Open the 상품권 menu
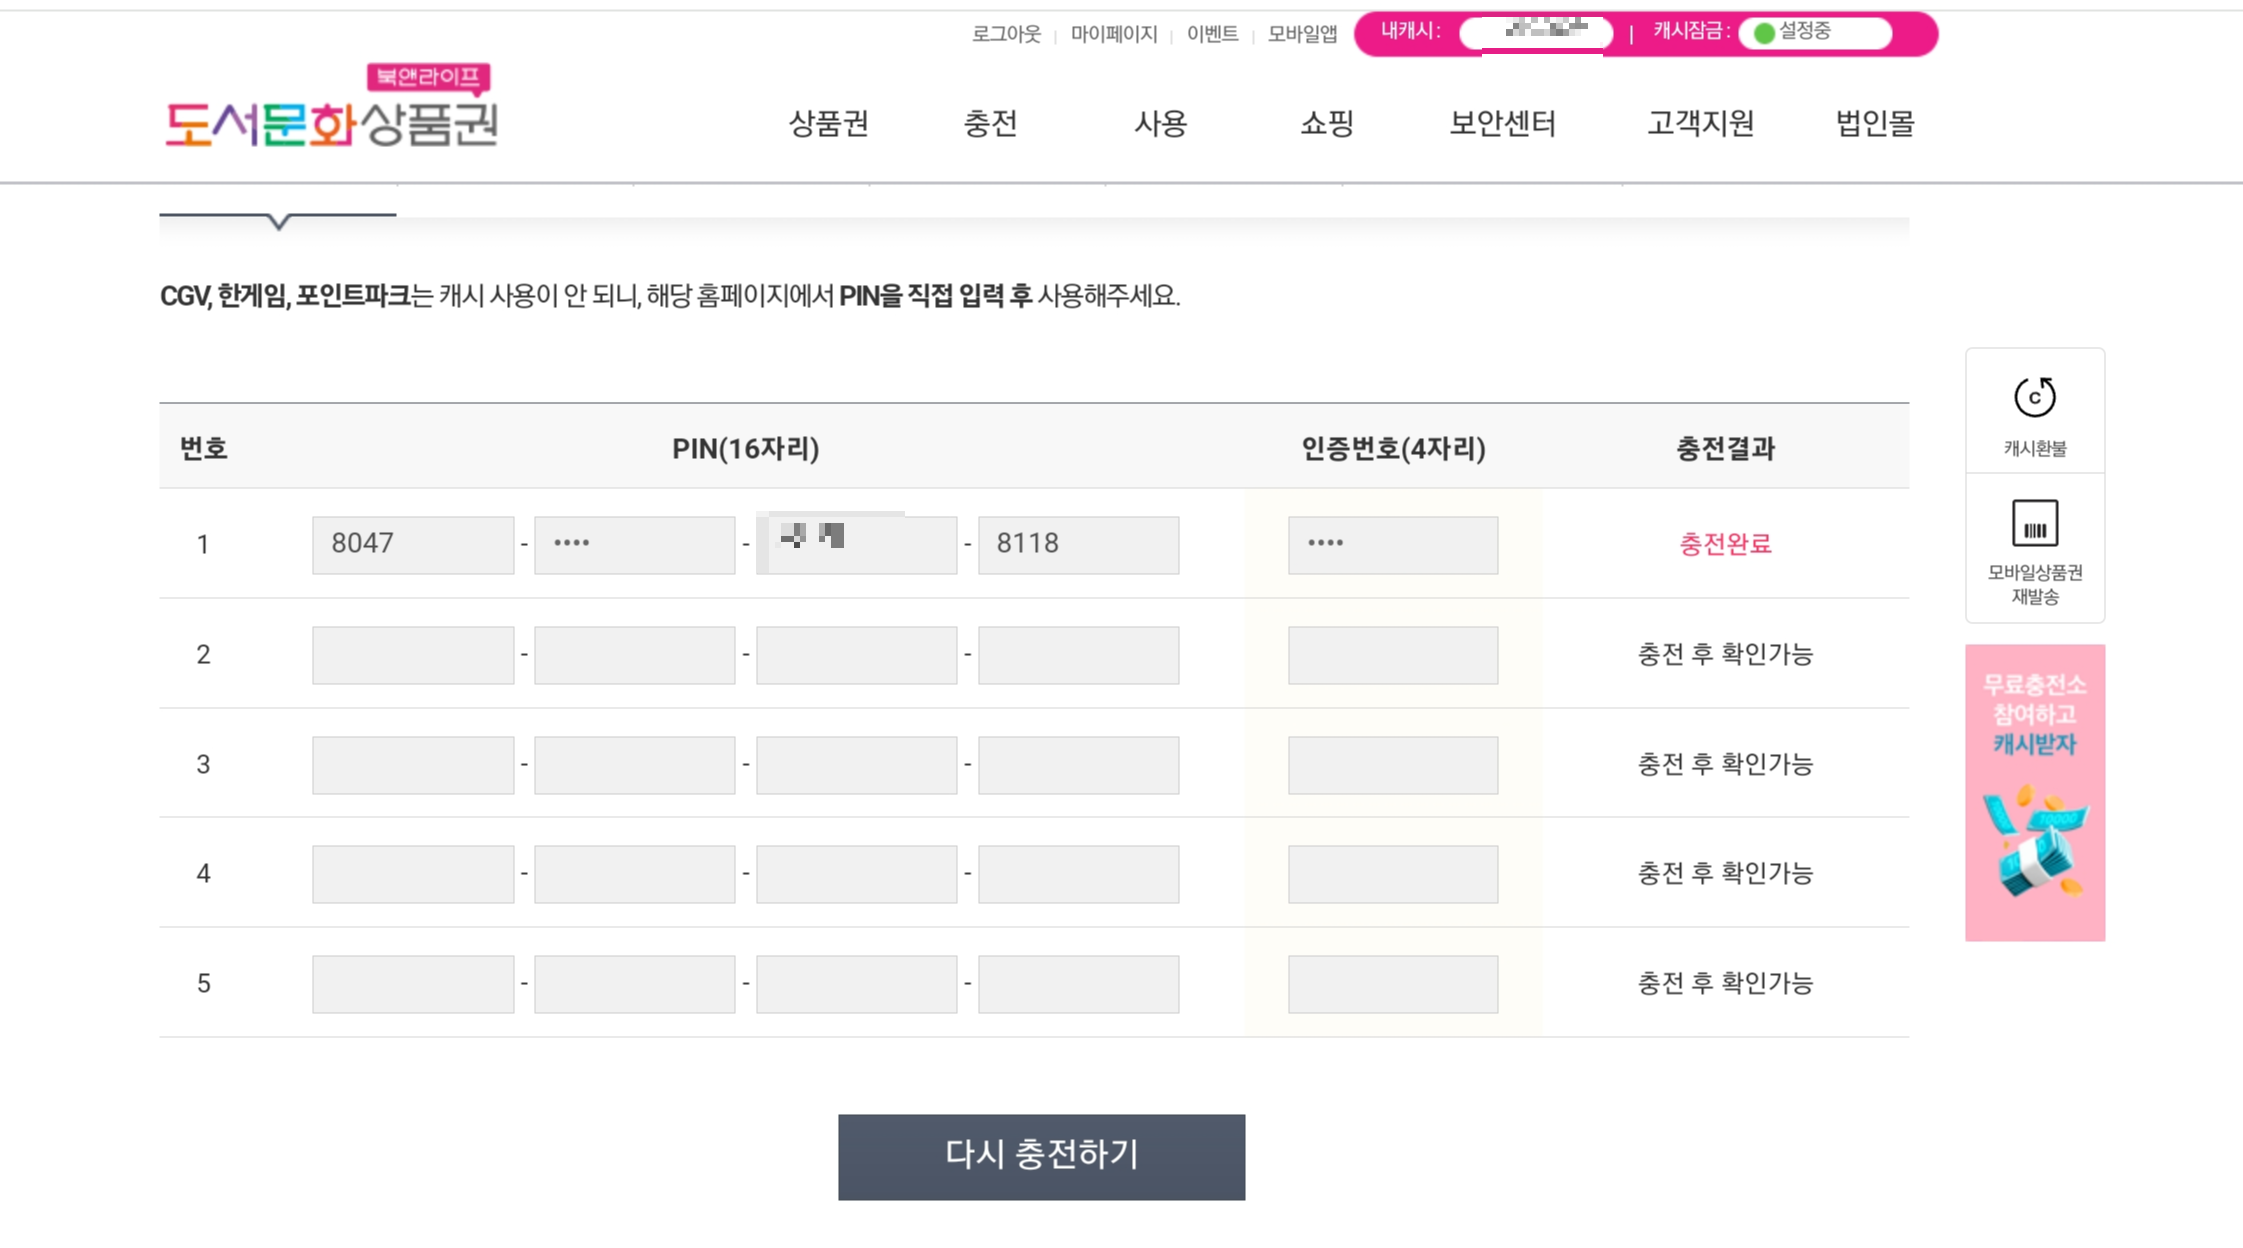The height and width of the screenshot is (1248, 2243). 828,123
